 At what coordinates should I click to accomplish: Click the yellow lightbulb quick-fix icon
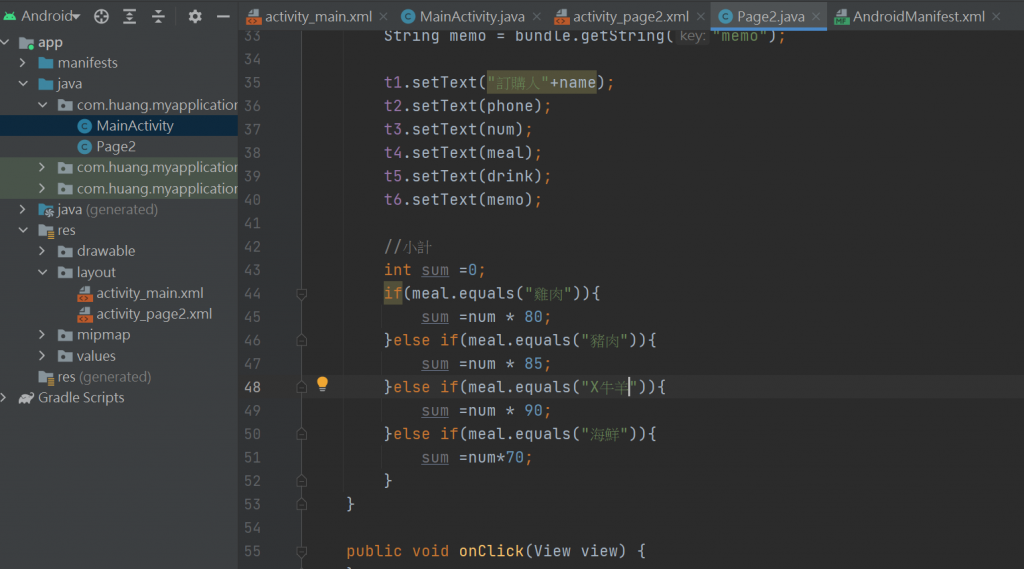(322, 384)
